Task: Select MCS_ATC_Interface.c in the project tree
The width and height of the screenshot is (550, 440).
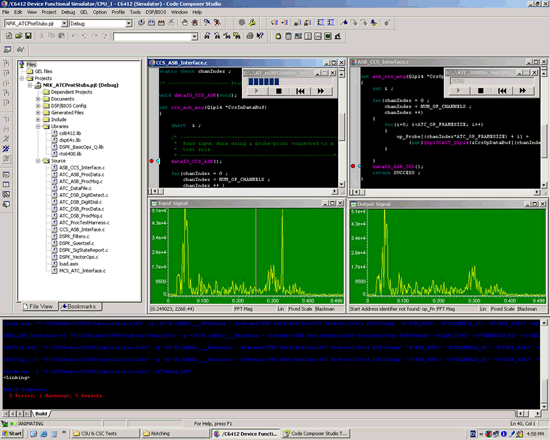Action: coord(82,271)
